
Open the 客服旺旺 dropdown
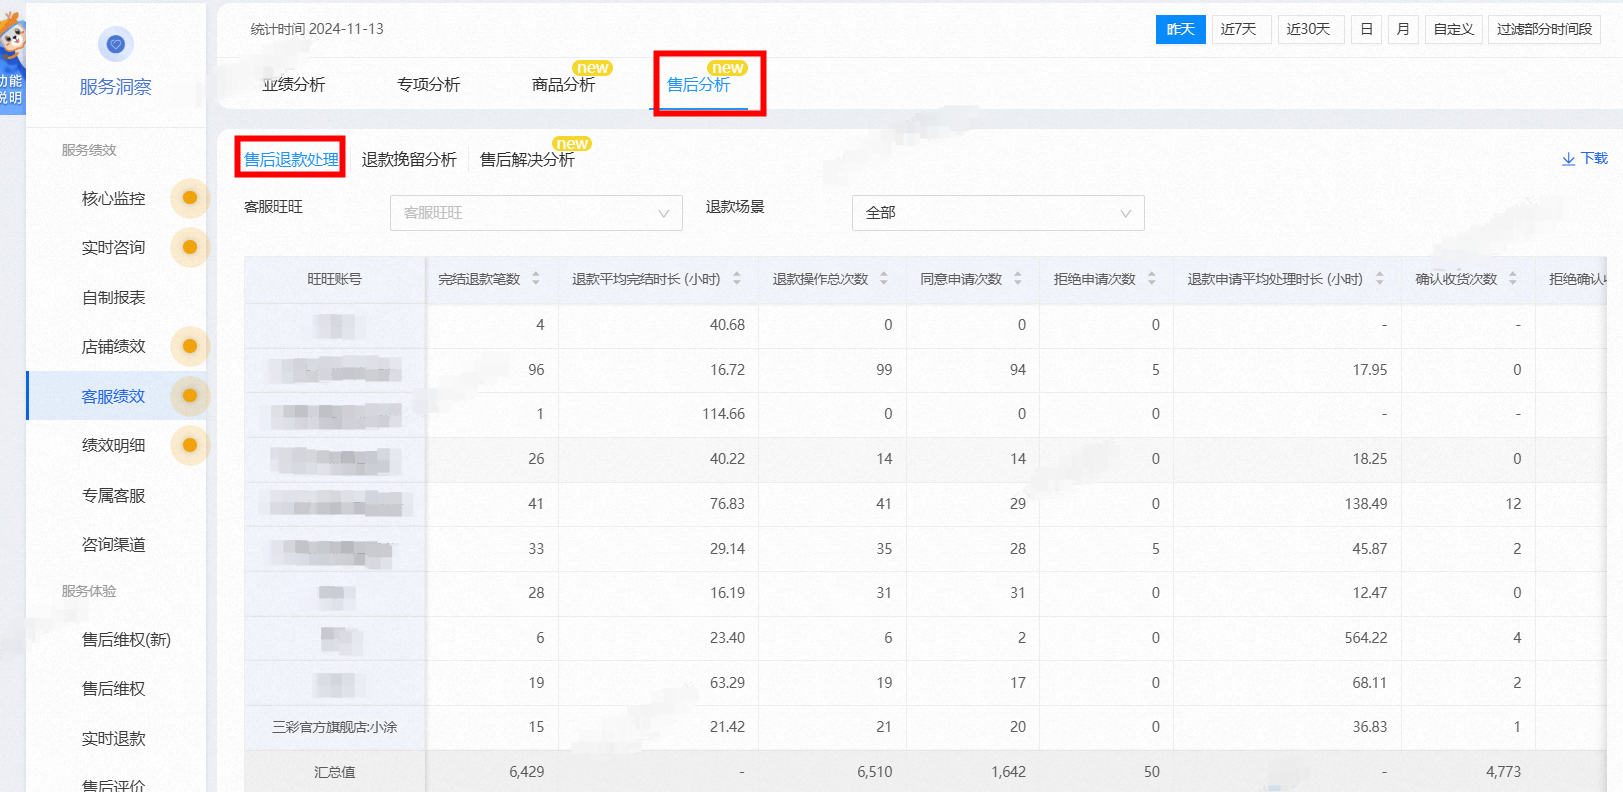pyautogui.click(x=536, y=213)
